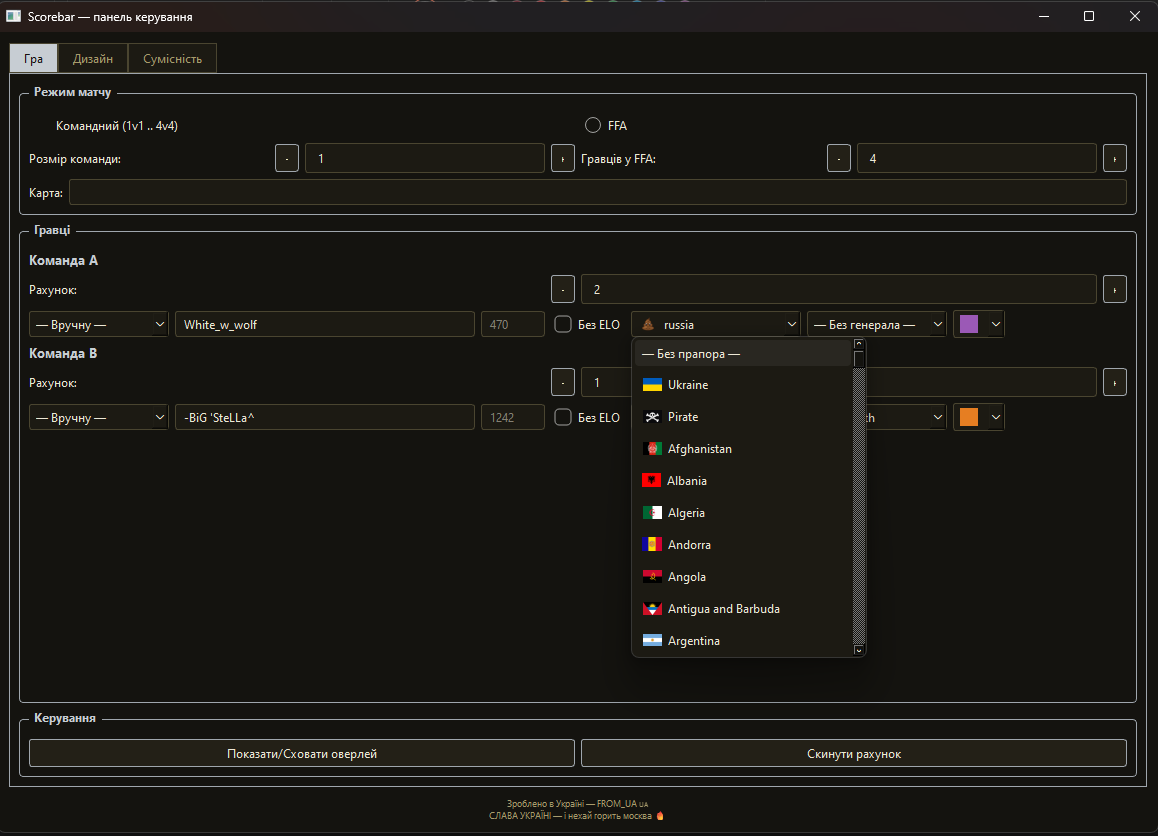Open the purple color swatch for Команда A

click(x=979, y=324)
